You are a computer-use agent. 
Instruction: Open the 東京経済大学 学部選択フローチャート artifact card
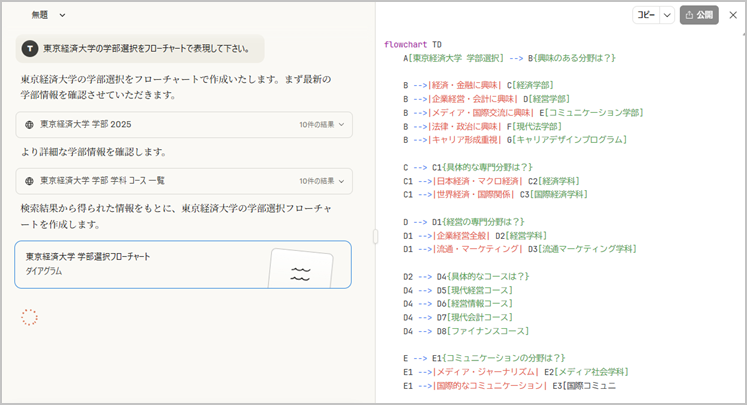pyautogui.click(x=183, y=264)
